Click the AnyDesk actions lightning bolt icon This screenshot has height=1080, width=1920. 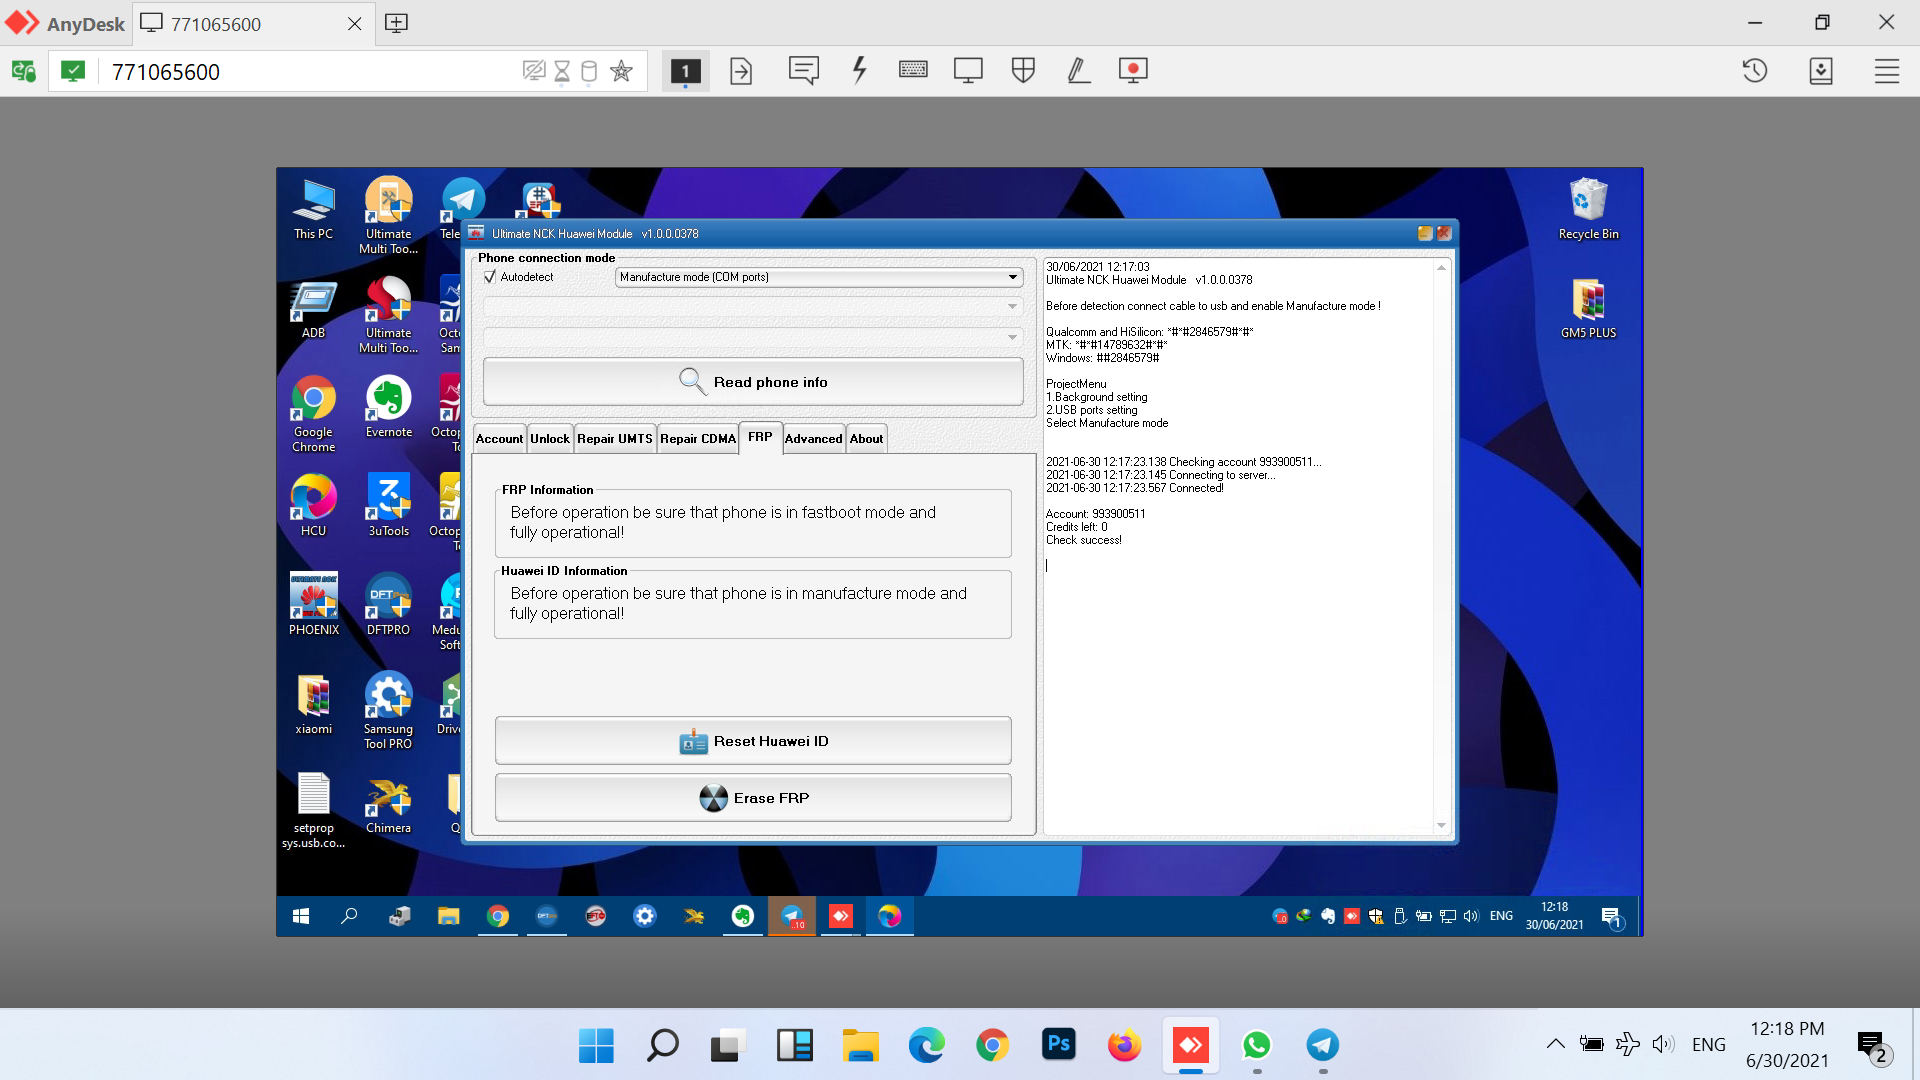(x=859, y=71)
